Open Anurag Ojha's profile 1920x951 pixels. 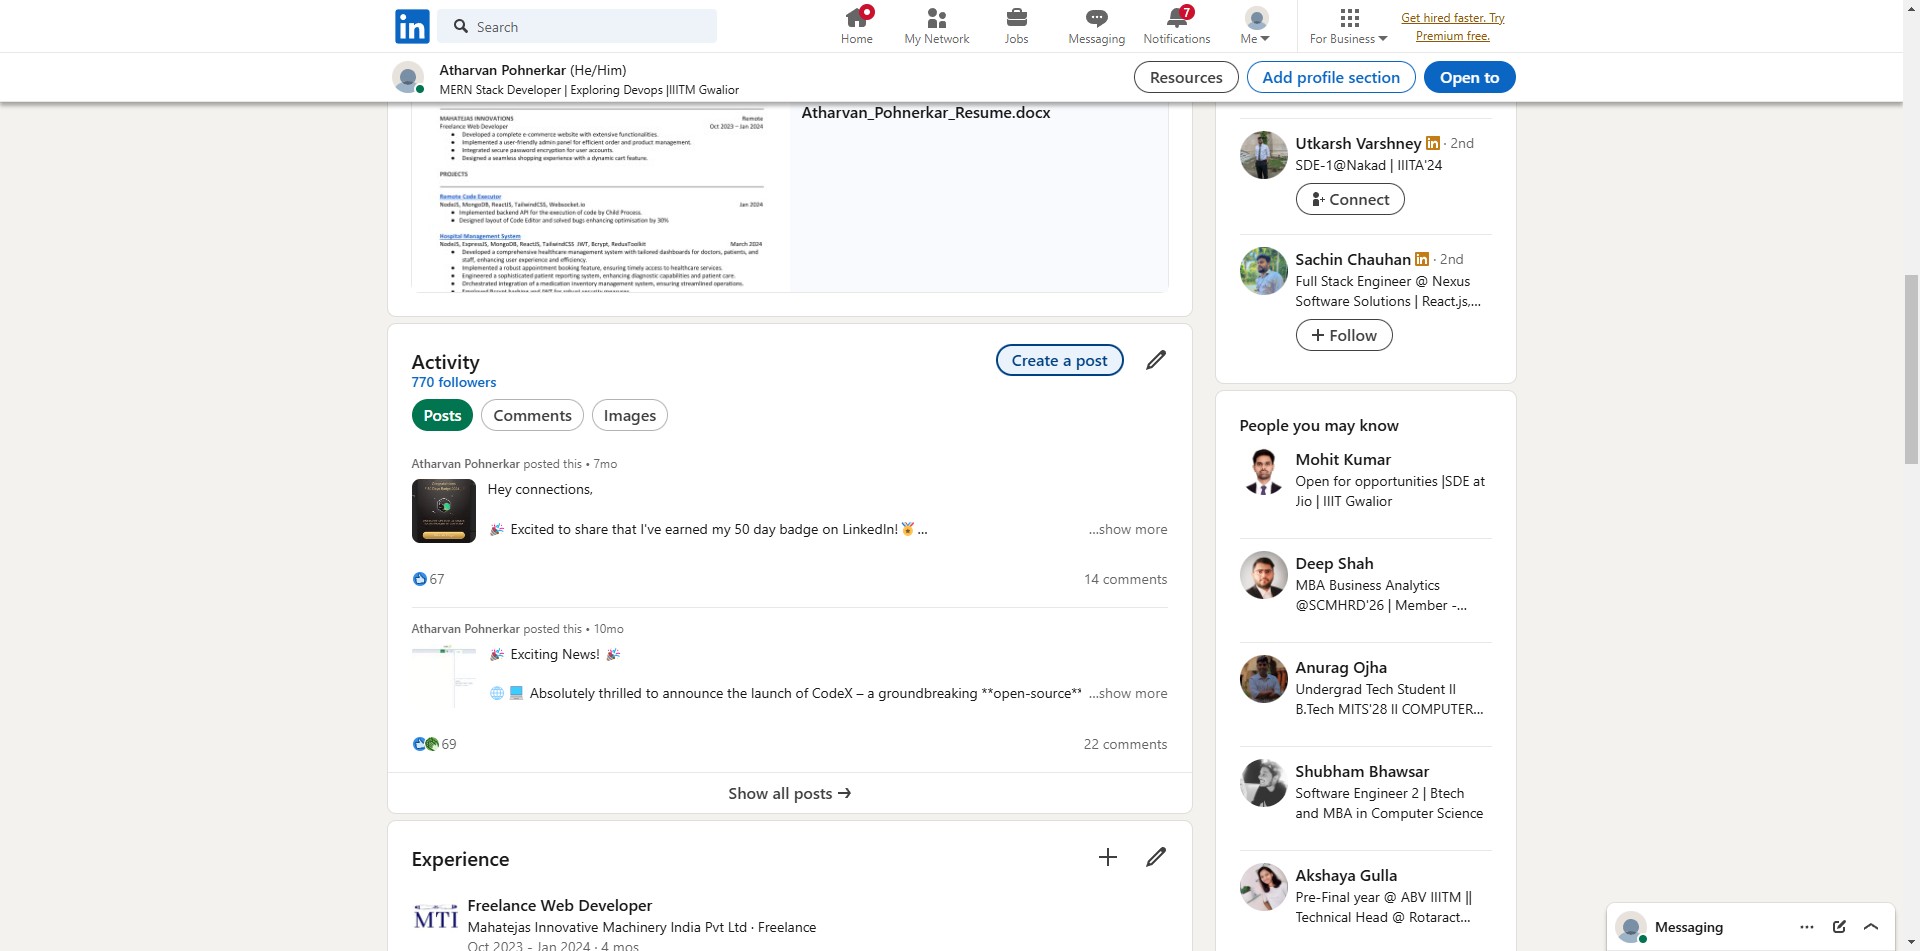coord(1341,667)
